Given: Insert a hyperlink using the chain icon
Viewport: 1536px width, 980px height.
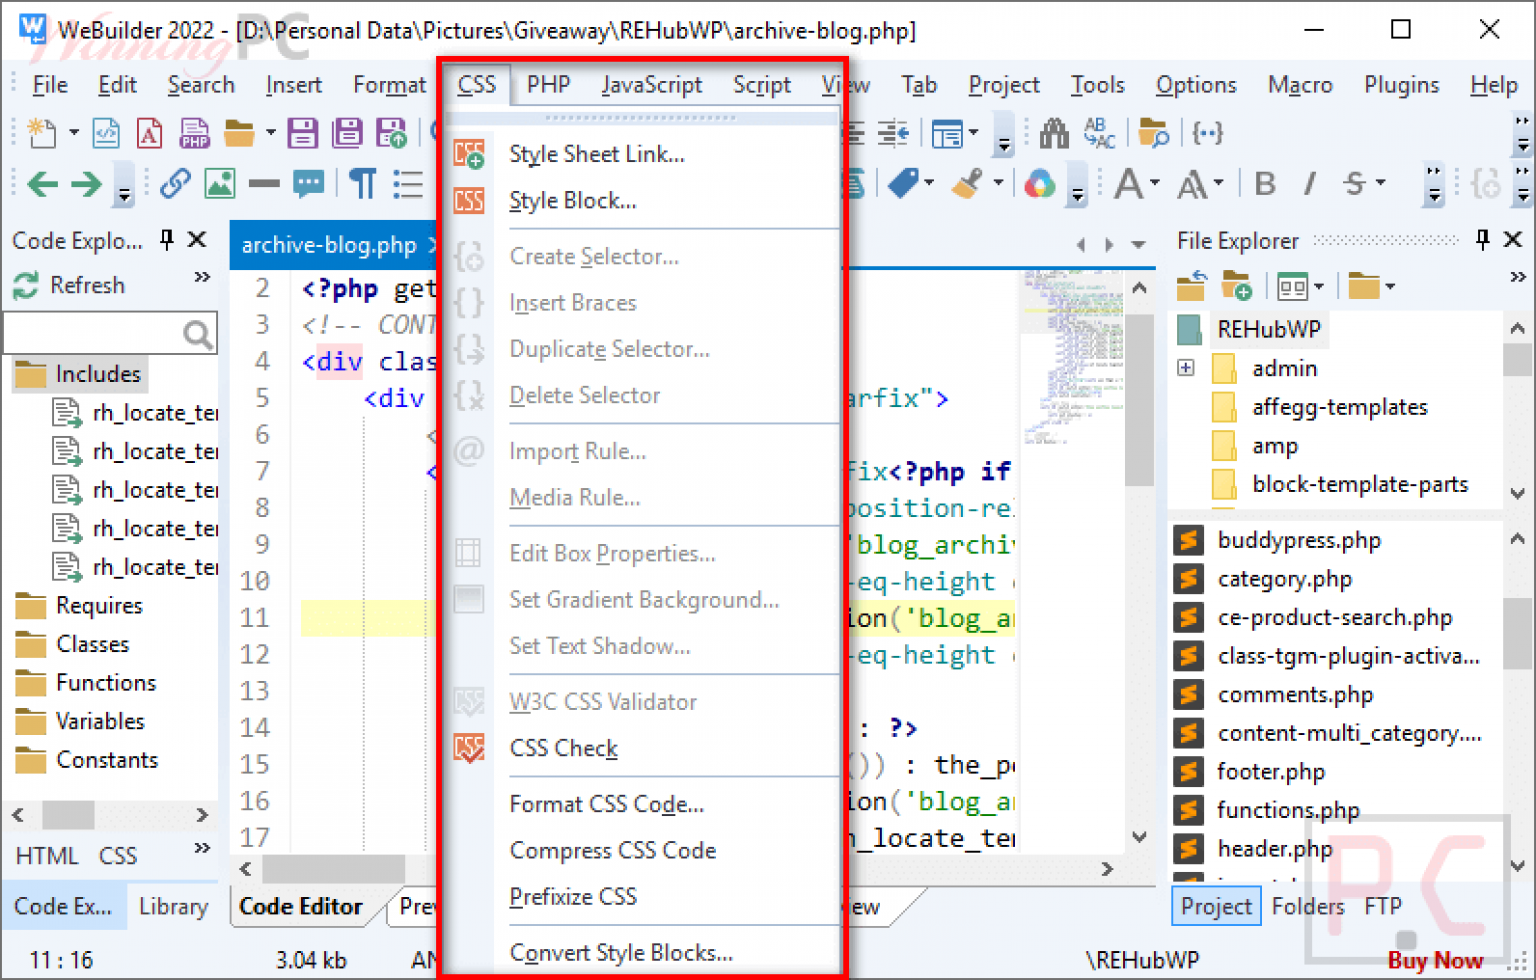Looking at the screenshot, I should [x=175, y=184].
